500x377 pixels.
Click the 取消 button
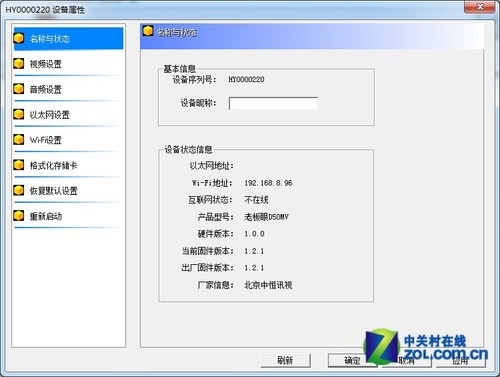[406, 360]
